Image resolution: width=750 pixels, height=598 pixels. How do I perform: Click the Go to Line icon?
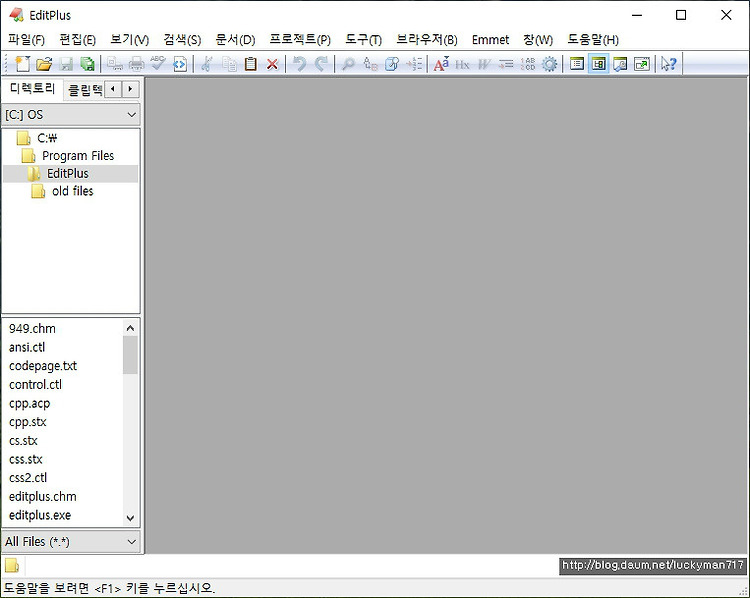[414, 64]
